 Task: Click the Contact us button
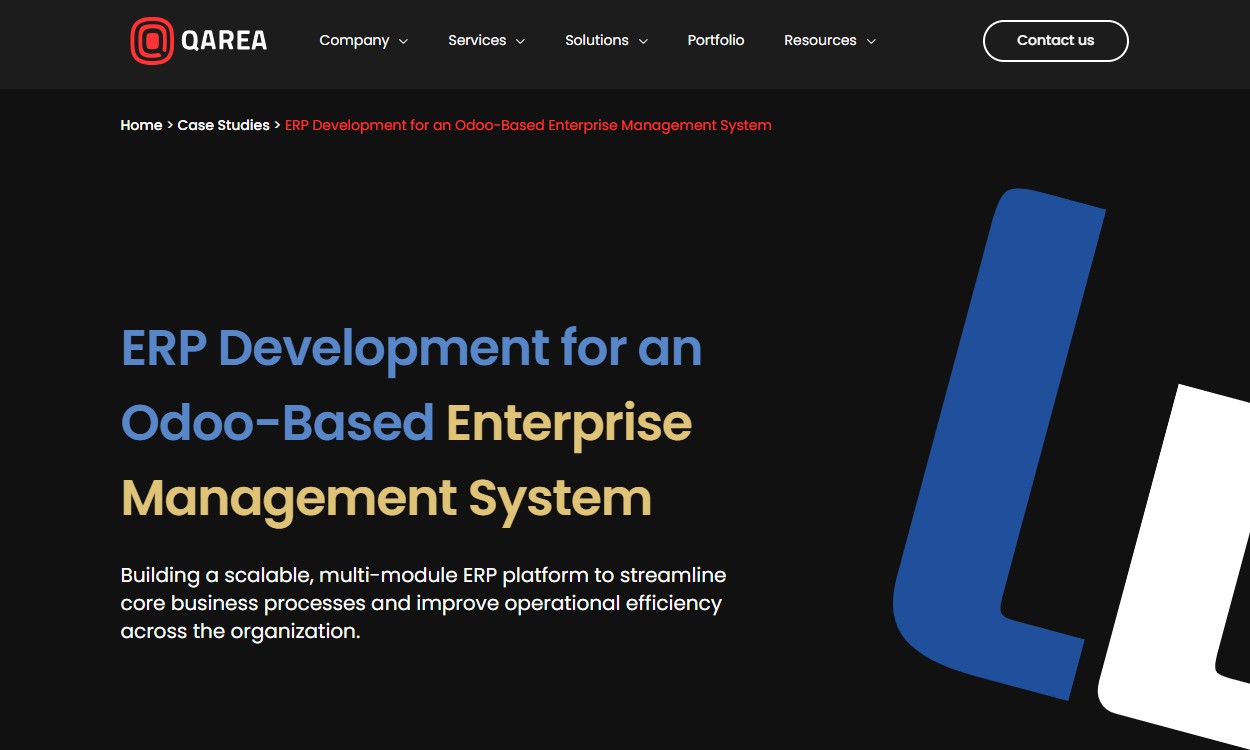pyautogui.click(x=1056, y=41)
